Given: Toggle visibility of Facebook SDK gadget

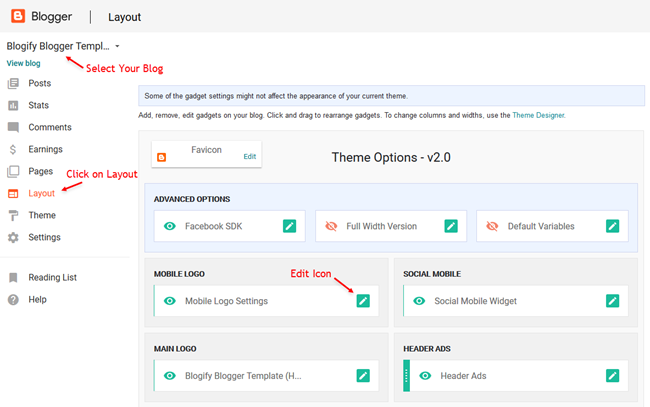Looking at the screenshot, I should pos(170,226).
